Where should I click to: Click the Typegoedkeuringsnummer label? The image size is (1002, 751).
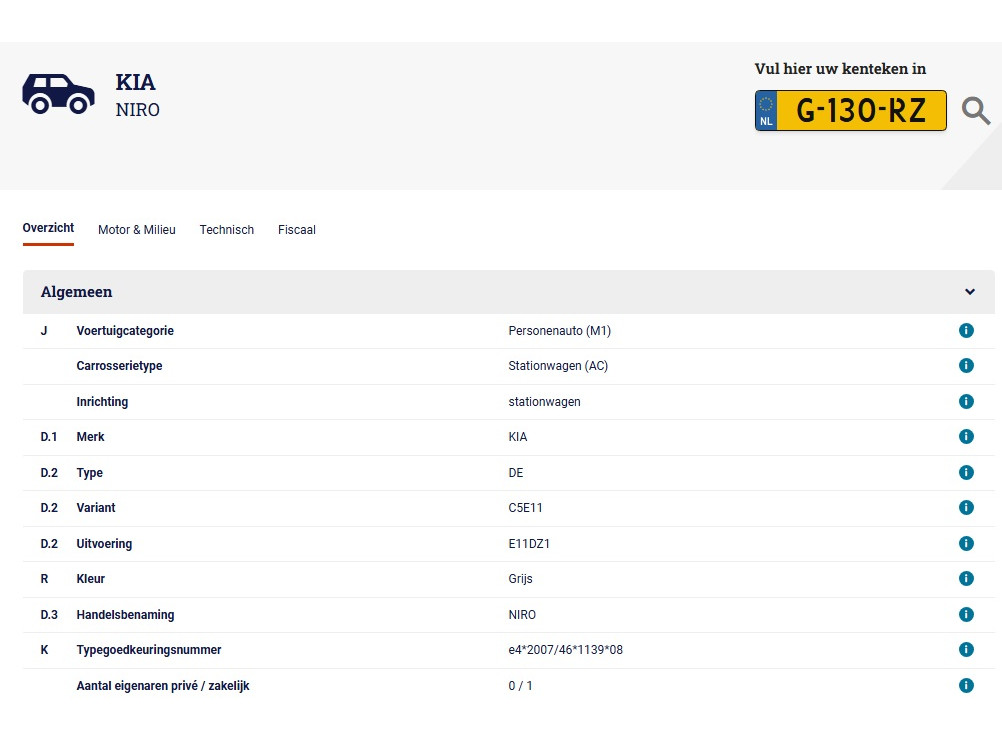tap(149, 649)
